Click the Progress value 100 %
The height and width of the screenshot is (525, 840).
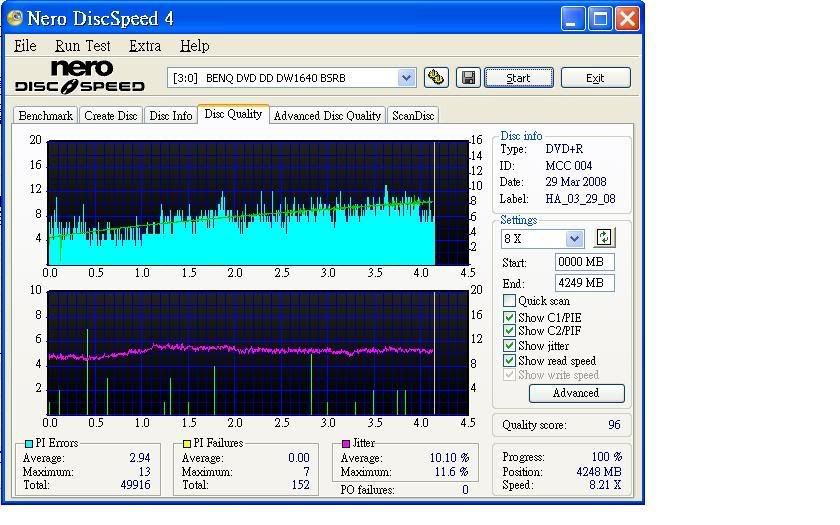point(607,456)
